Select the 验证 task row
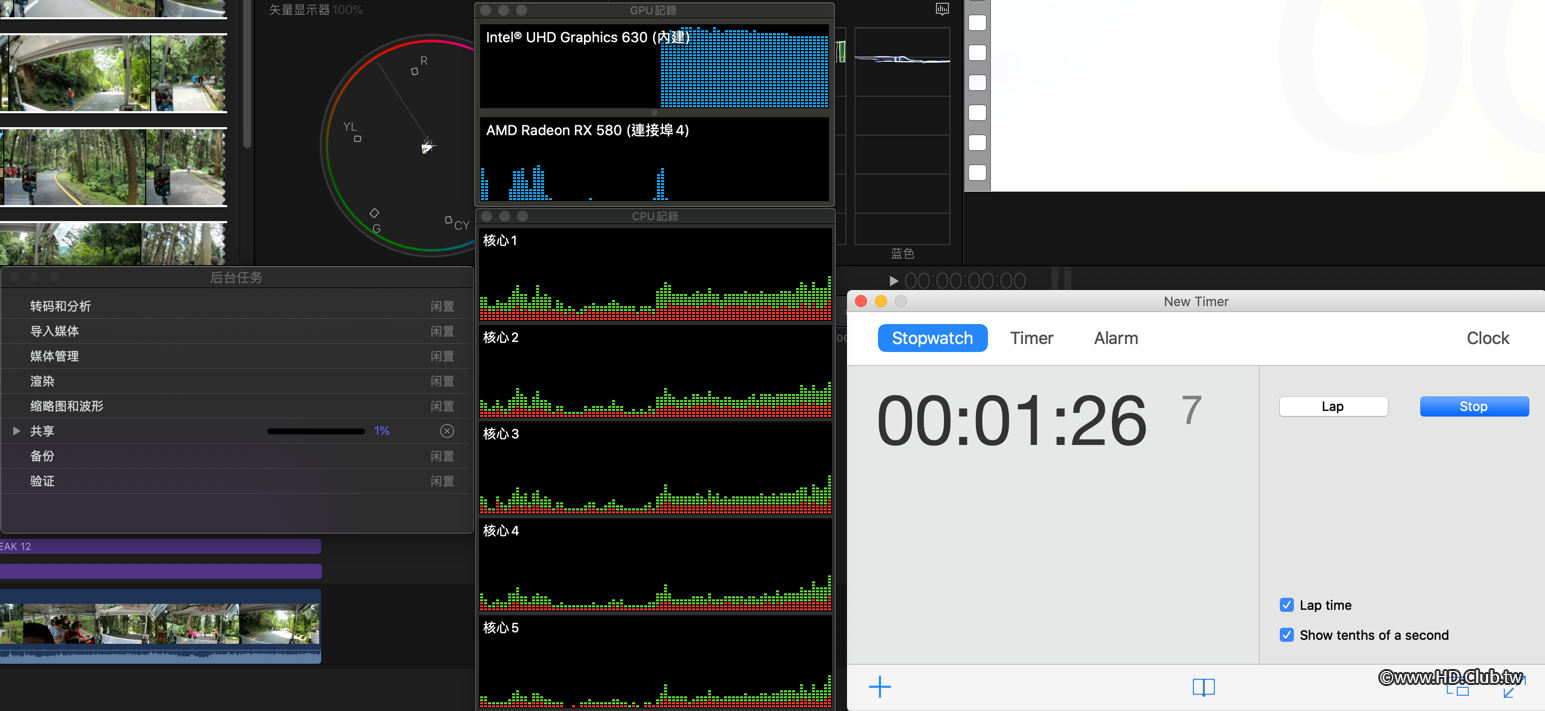Image resolution: width=1545 pixels, height=711 pixels. click(x=237, y=481)
